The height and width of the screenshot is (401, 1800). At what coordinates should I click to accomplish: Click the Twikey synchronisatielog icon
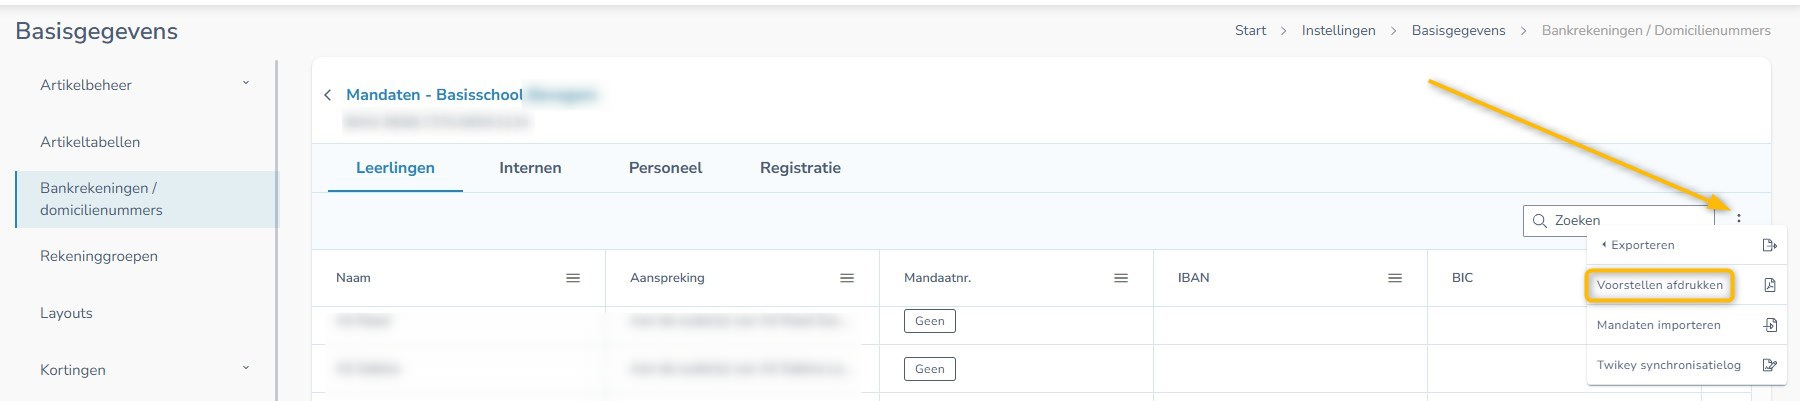1769,365
